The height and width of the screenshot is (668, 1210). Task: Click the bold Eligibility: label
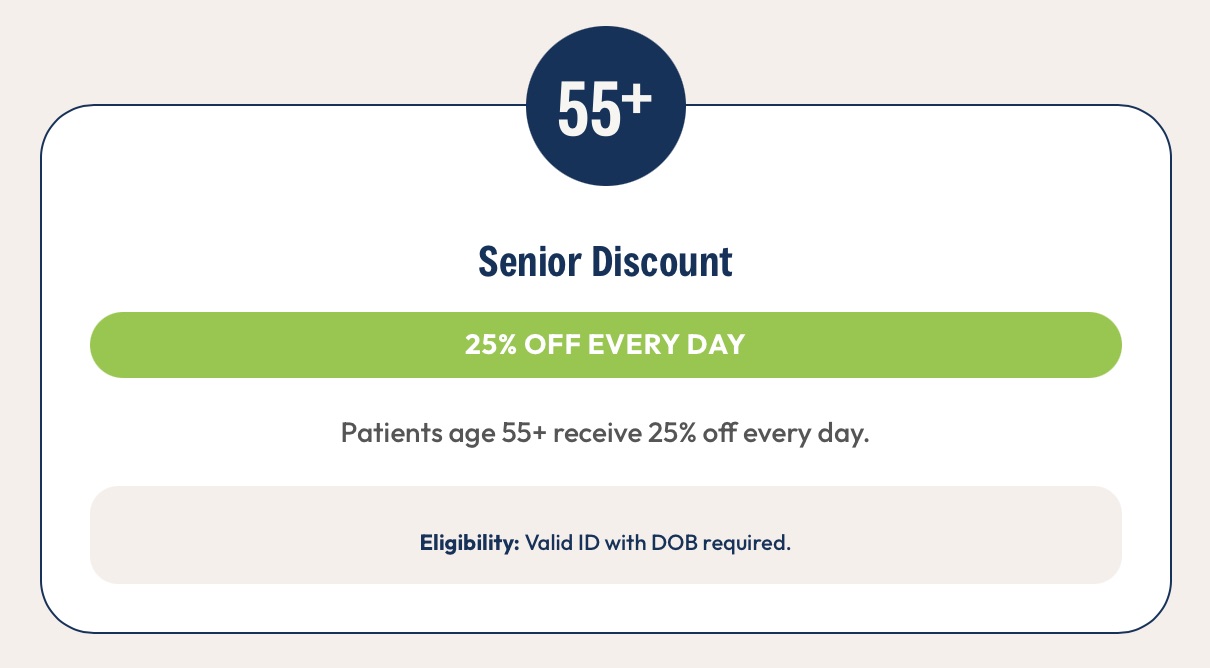469,545
